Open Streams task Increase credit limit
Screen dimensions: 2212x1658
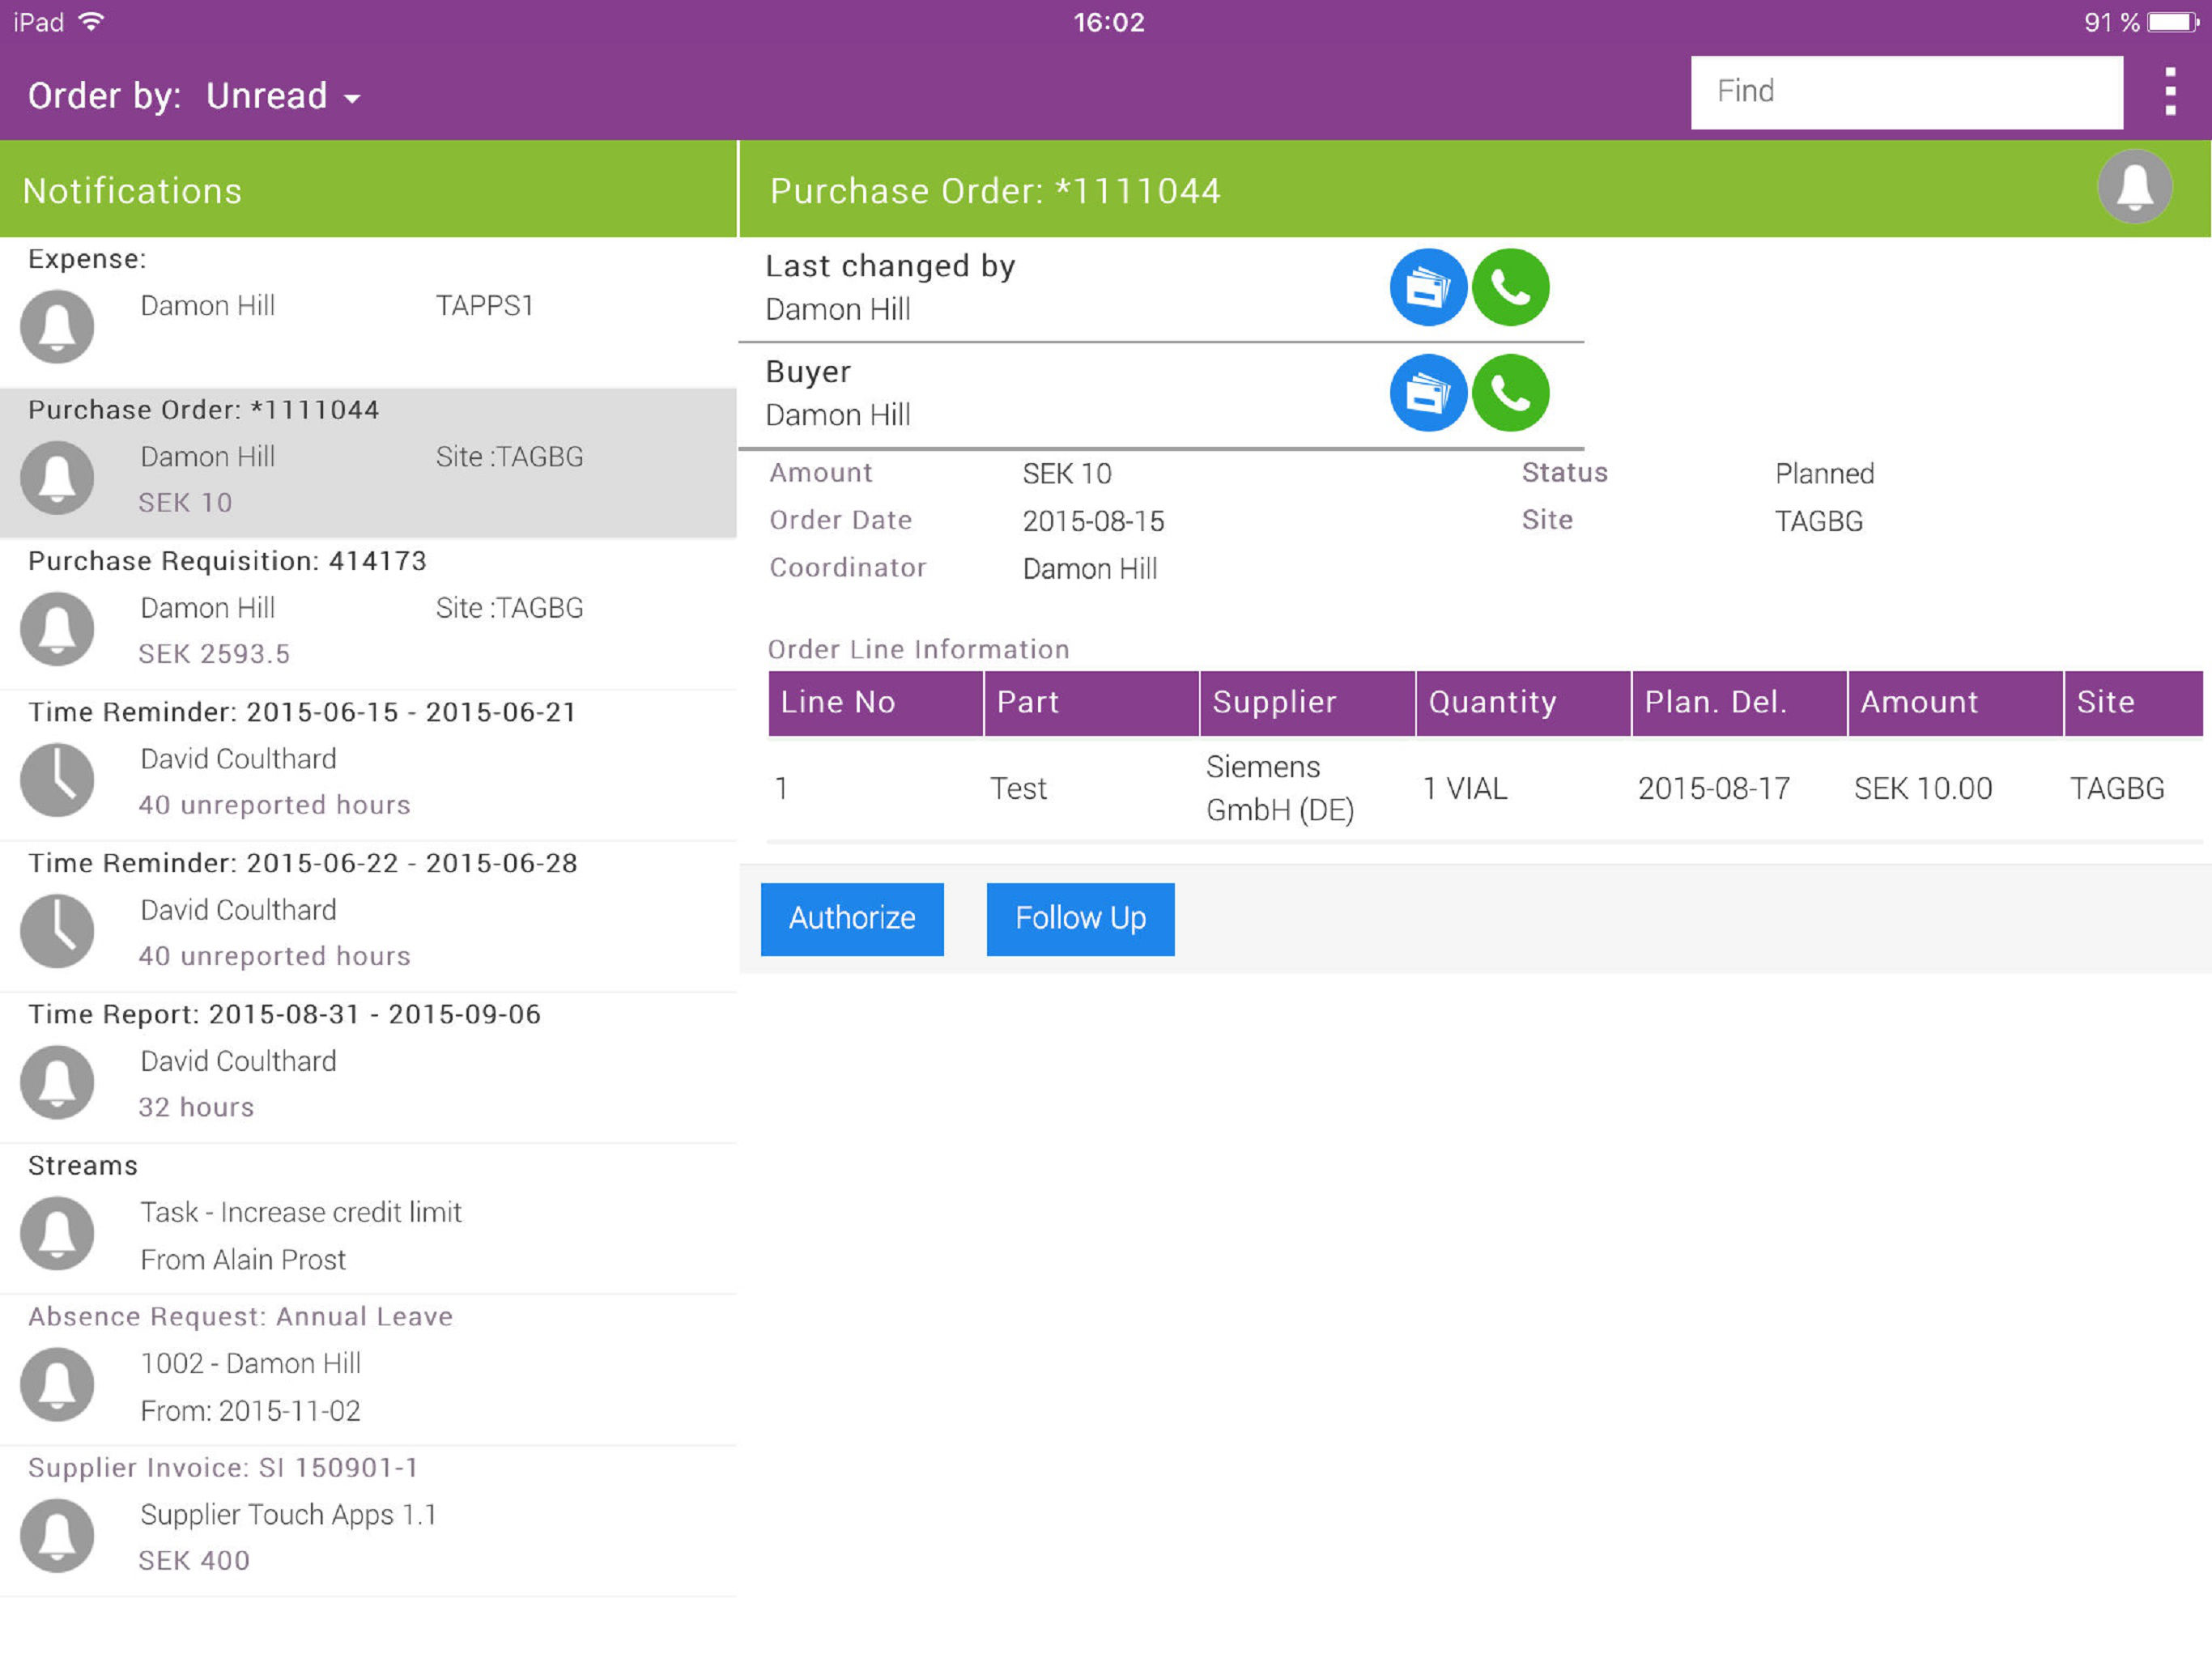(x=368, y=1218)
